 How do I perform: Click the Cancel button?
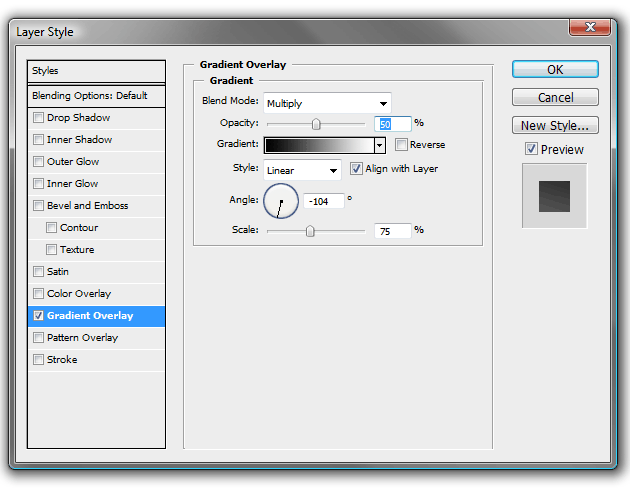(x=555, y=97)
